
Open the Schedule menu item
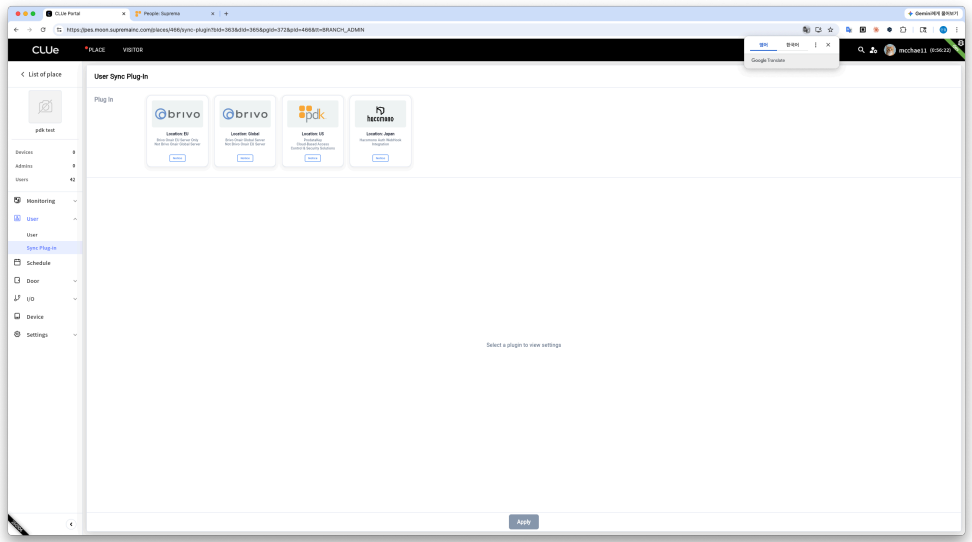[x=38, y=263]
